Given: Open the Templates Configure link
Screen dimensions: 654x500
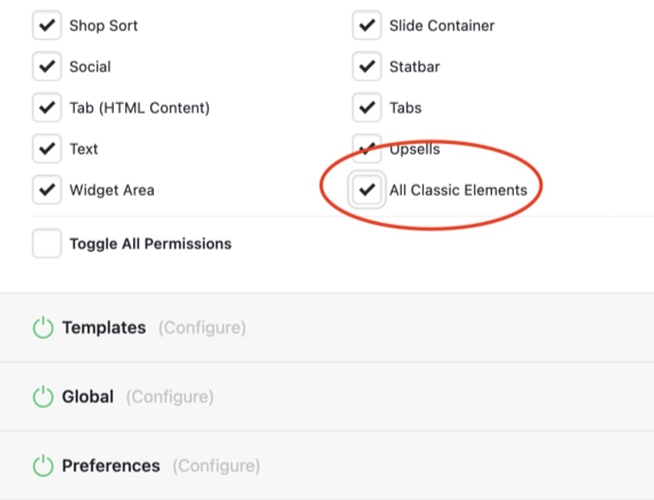Looking at the screenshot, I should 202,328.
